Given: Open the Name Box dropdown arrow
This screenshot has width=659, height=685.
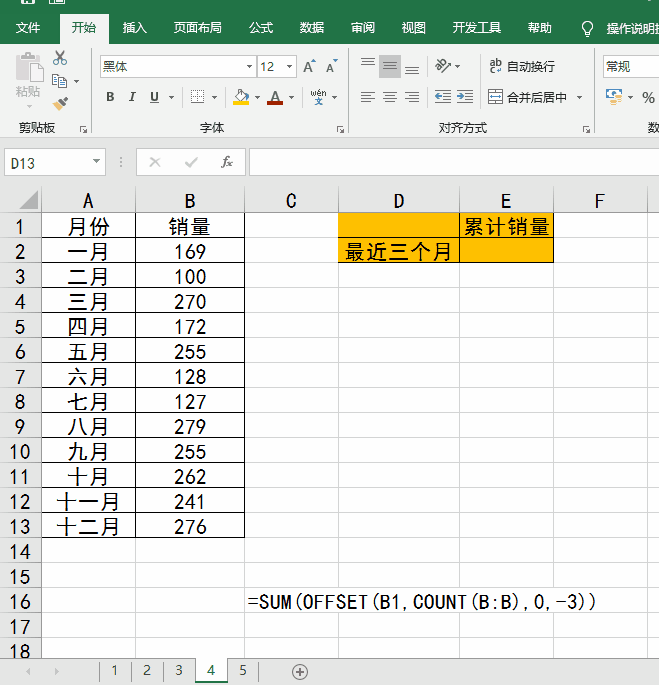Looking at the screenshot, I should [x=96, y=162].
